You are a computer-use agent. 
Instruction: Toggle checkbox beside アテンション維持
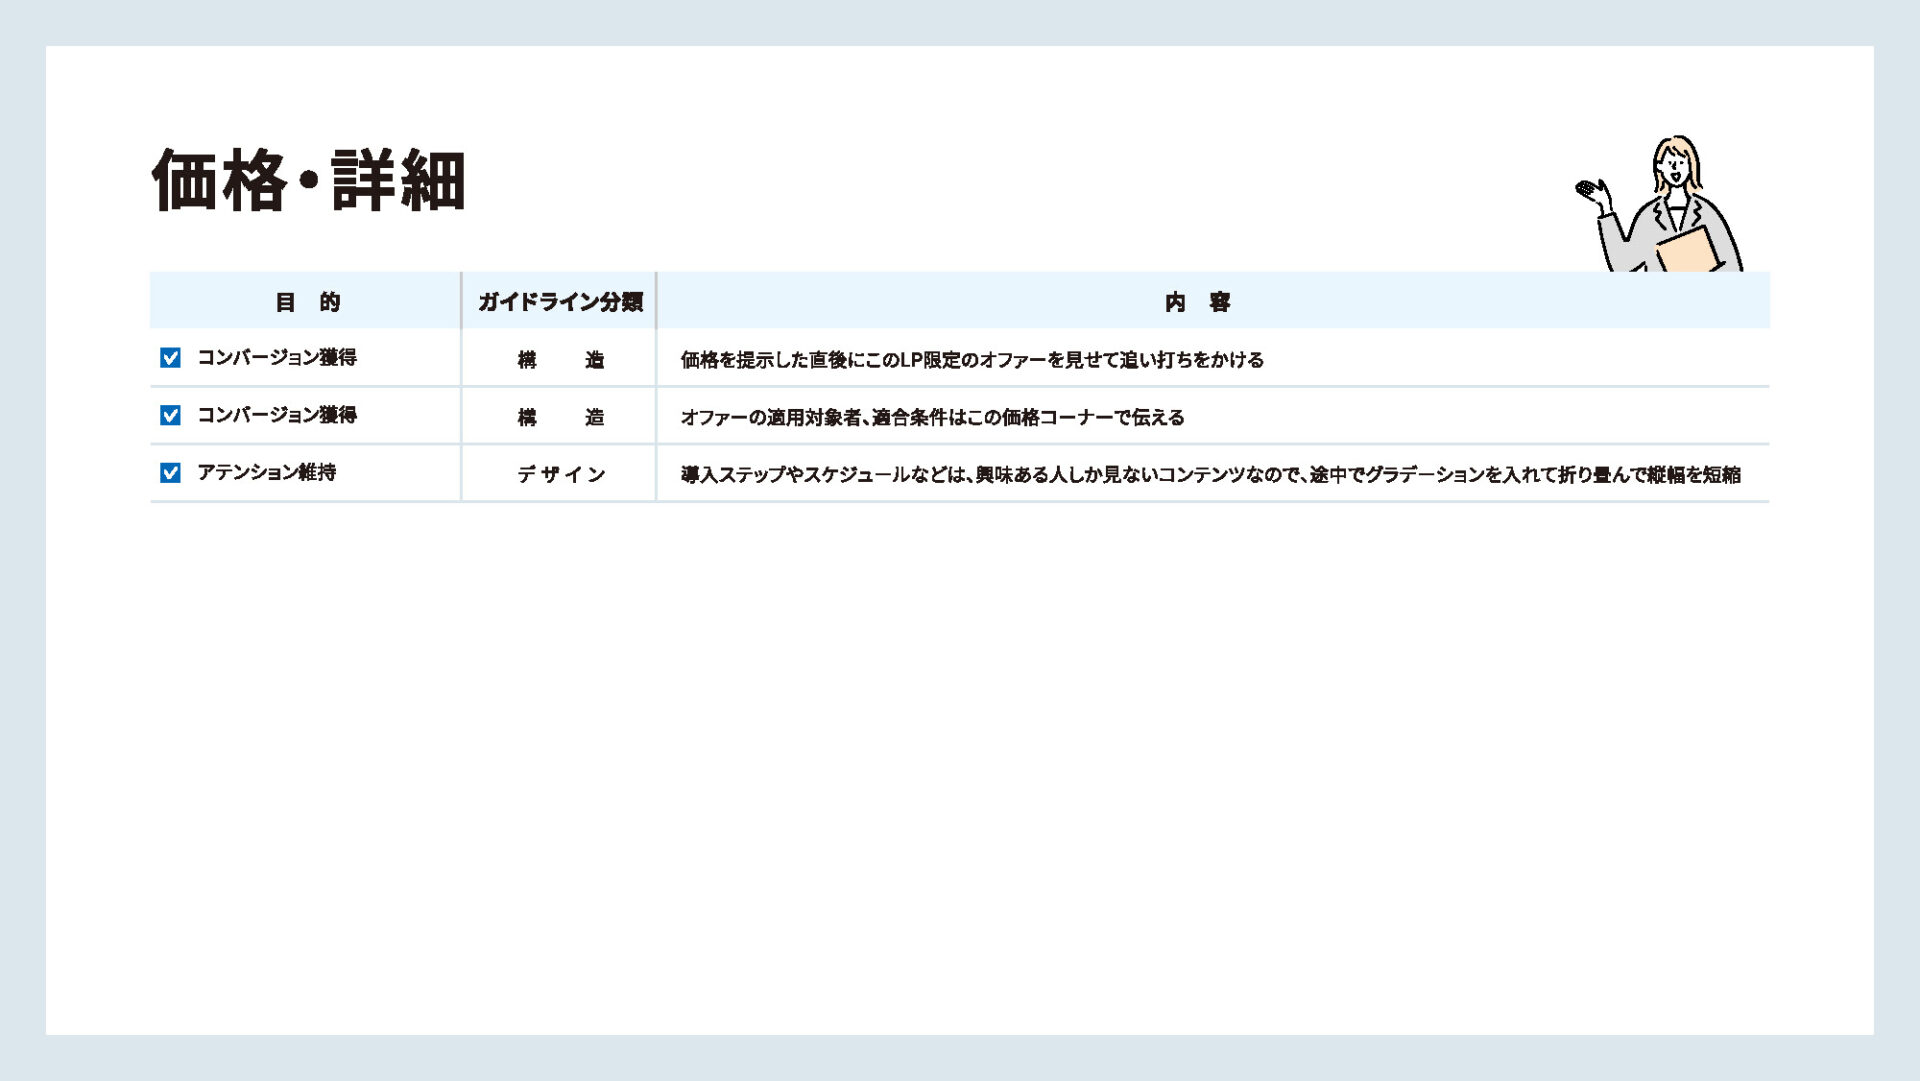coord(170,473)
